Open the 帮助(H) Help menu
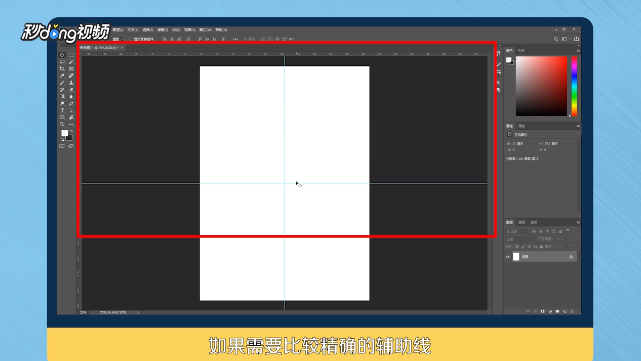The width and height of the screenshot is (641, 361). (x=221, y=30)
